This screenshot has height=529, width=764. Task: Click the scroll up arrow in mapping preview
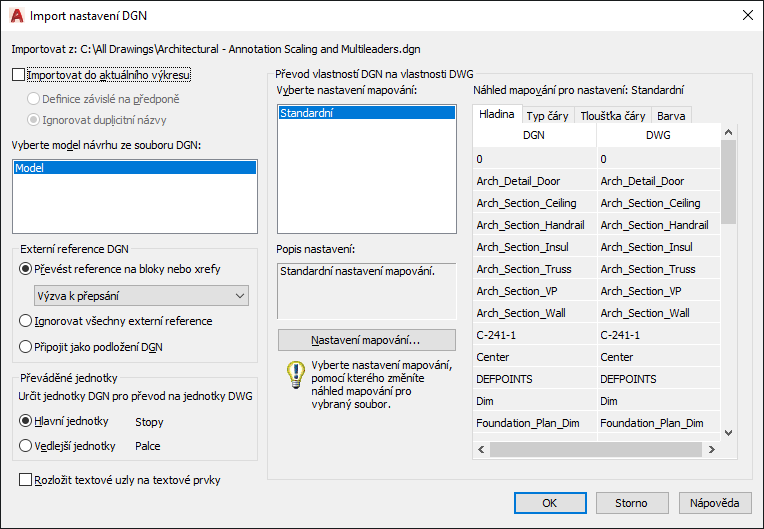728,132
